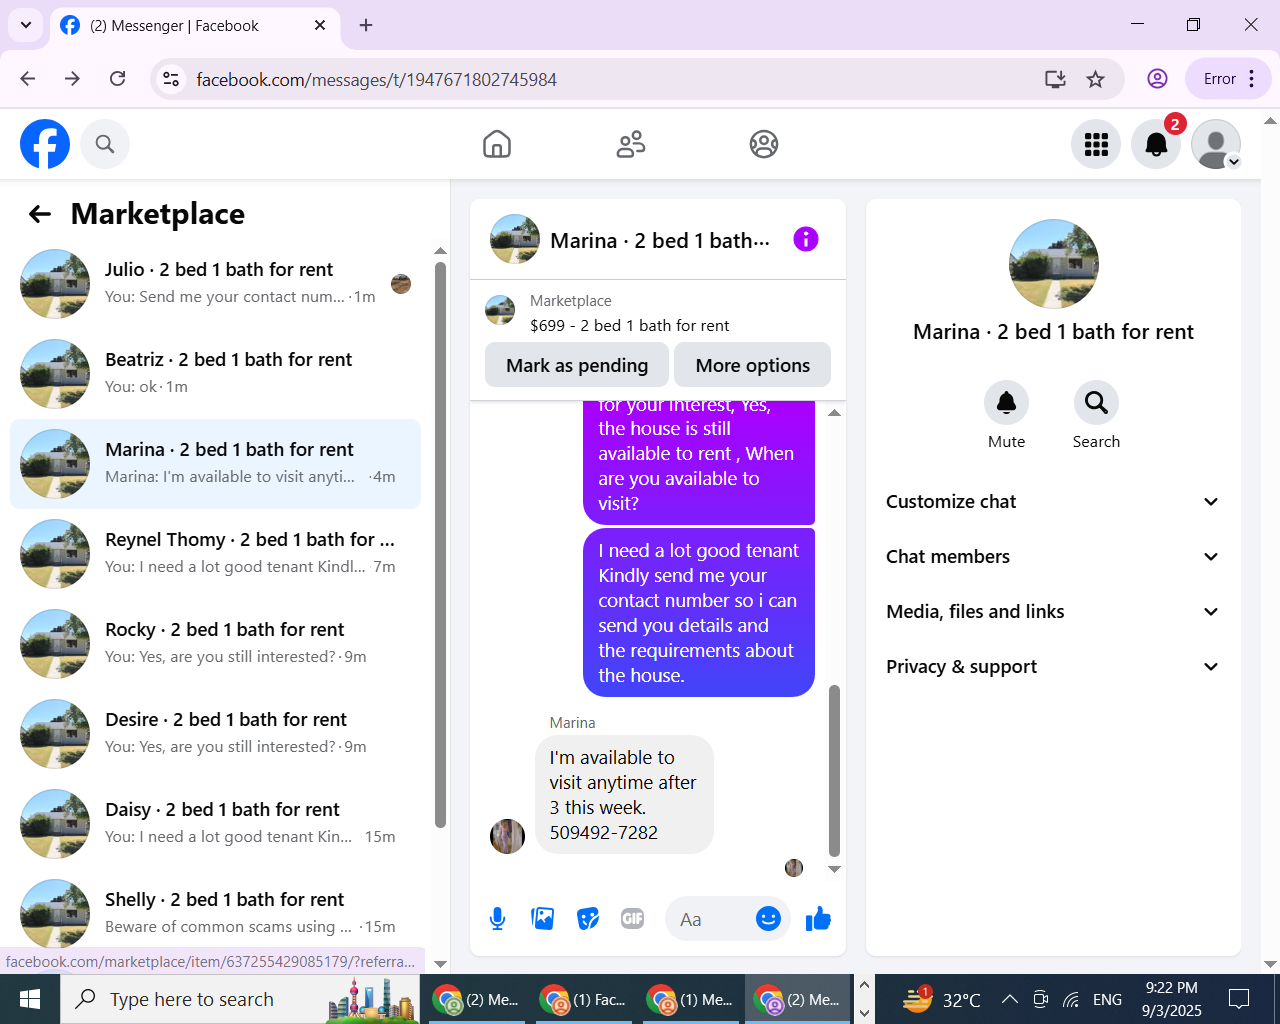This screenshot has height=1024, width=1280.
Task: Open Daisy's 2 bed 1 bath conversation
Action: pyautogui.click(x=215, y=824)
